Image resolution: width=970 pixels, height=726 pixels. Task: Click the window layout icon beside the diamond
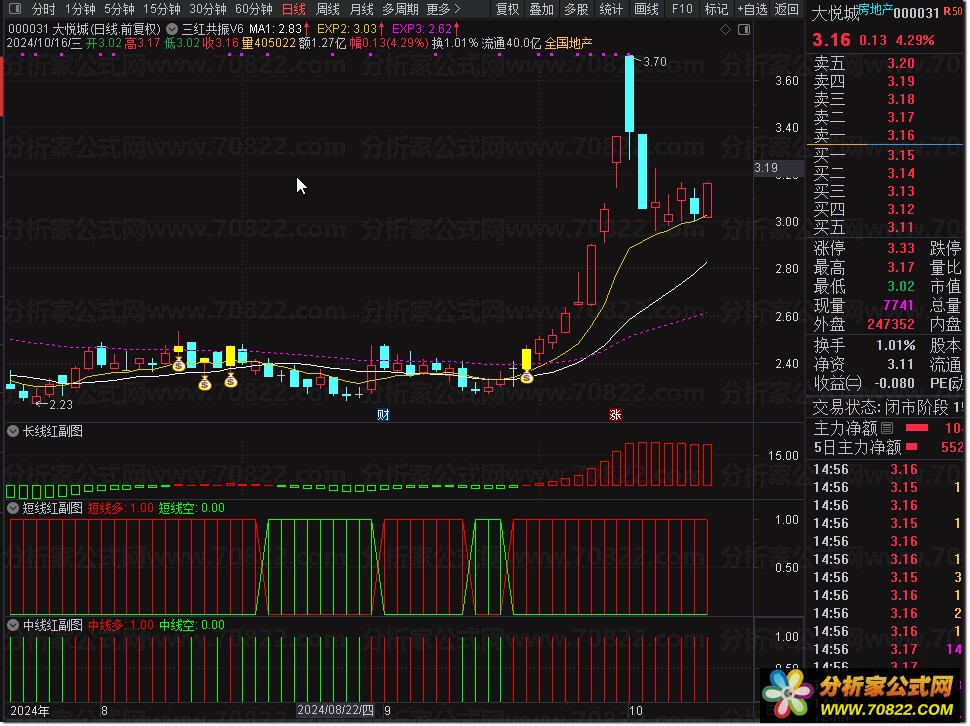pyautogui.click(x=744, y=29)
